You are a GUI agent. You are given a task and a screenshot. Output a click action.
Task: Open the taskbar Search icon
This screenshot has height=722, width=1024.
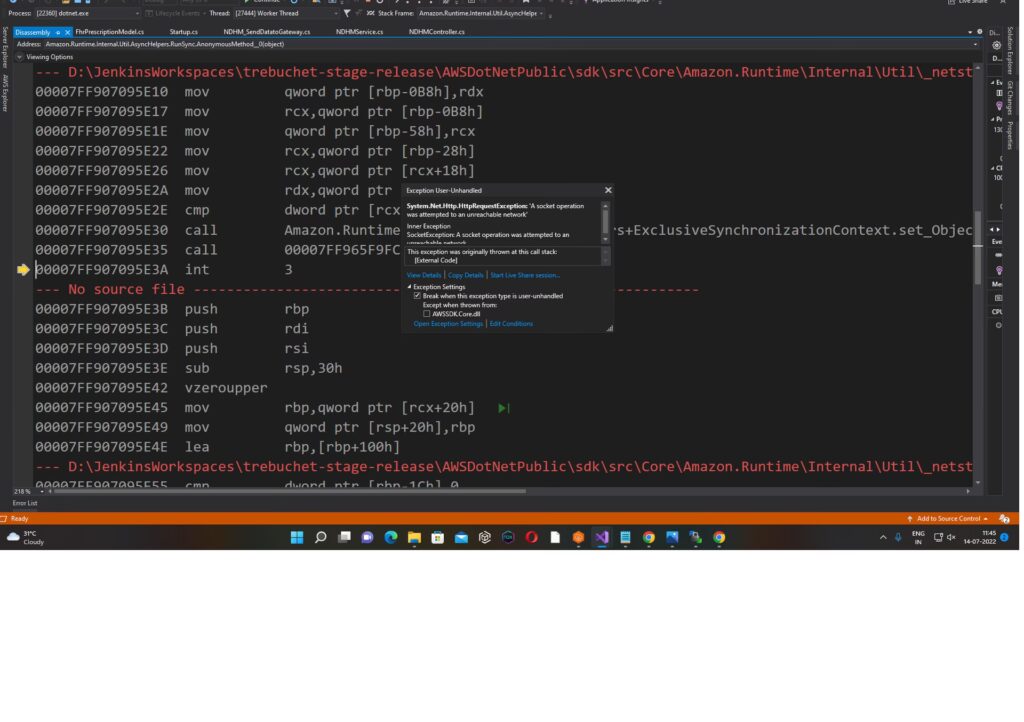(x=321, y=537)
